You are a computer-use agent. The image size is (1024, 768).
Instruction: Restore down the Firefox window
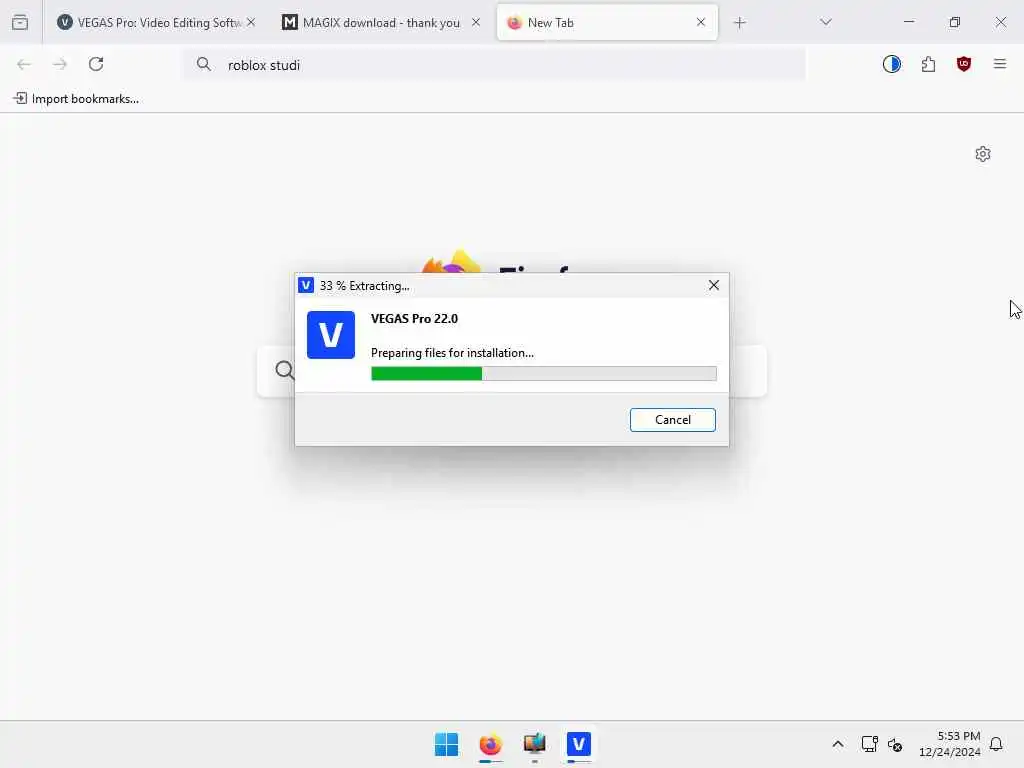(x=955, y=22)
